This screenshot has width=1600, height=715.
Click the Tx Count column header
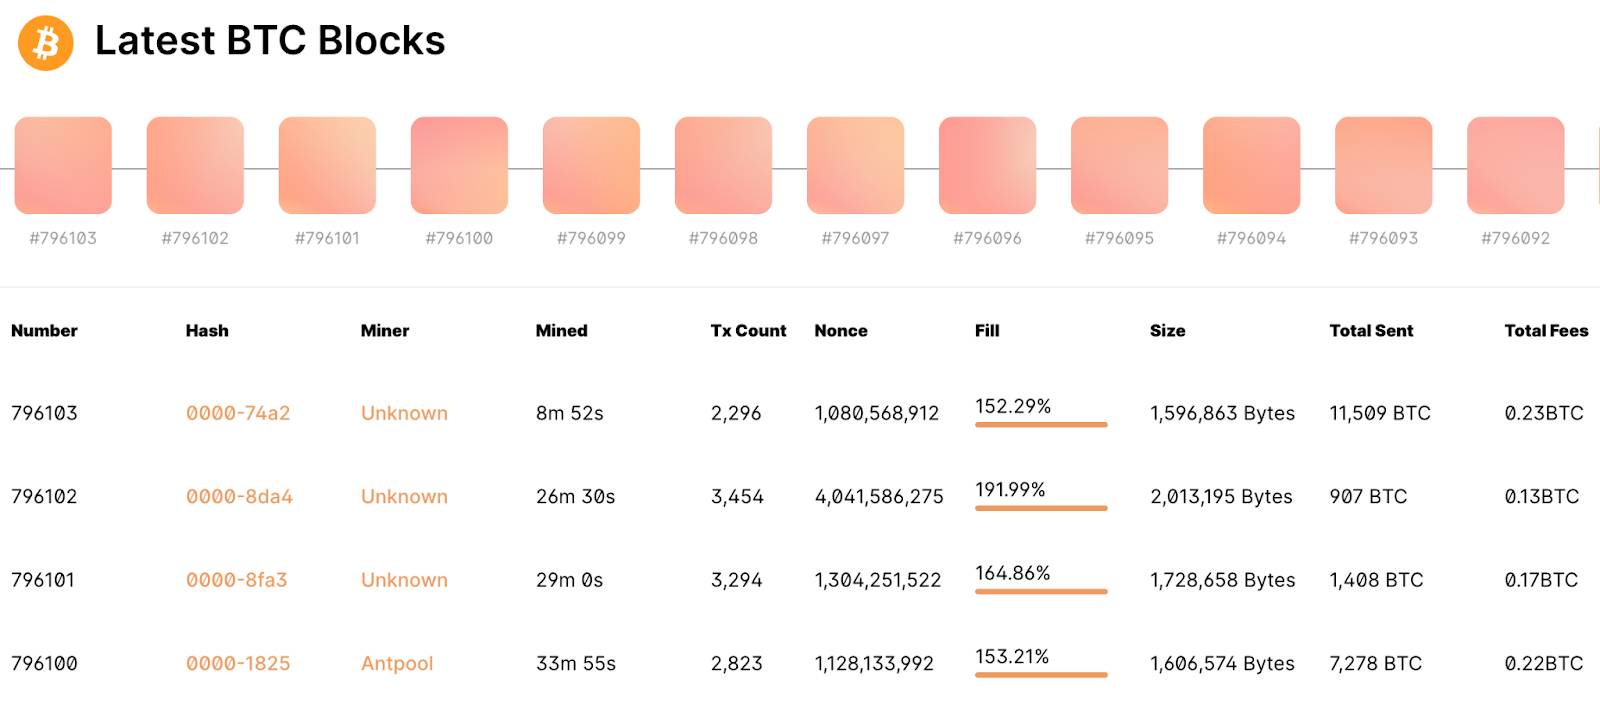click(748, 330)
